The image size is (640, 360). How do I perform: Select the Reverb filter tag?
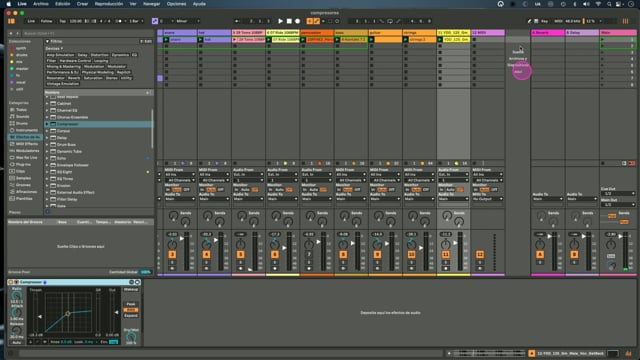click(x=74, y=78)
